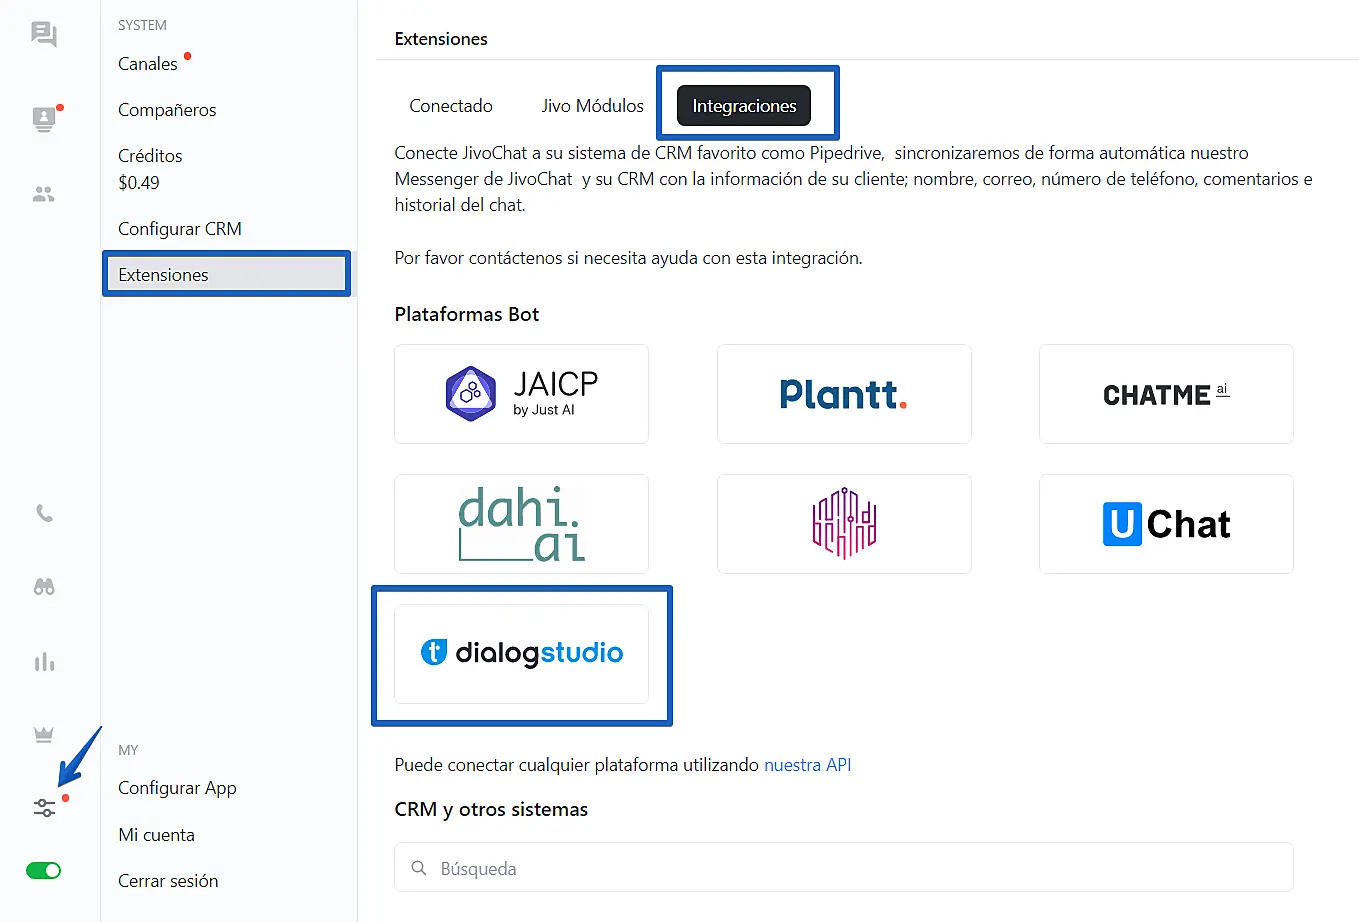This screenshot has height=922, width=1359.
Task: Open the contacts card icon in sidebar
Action: (44, 119)
